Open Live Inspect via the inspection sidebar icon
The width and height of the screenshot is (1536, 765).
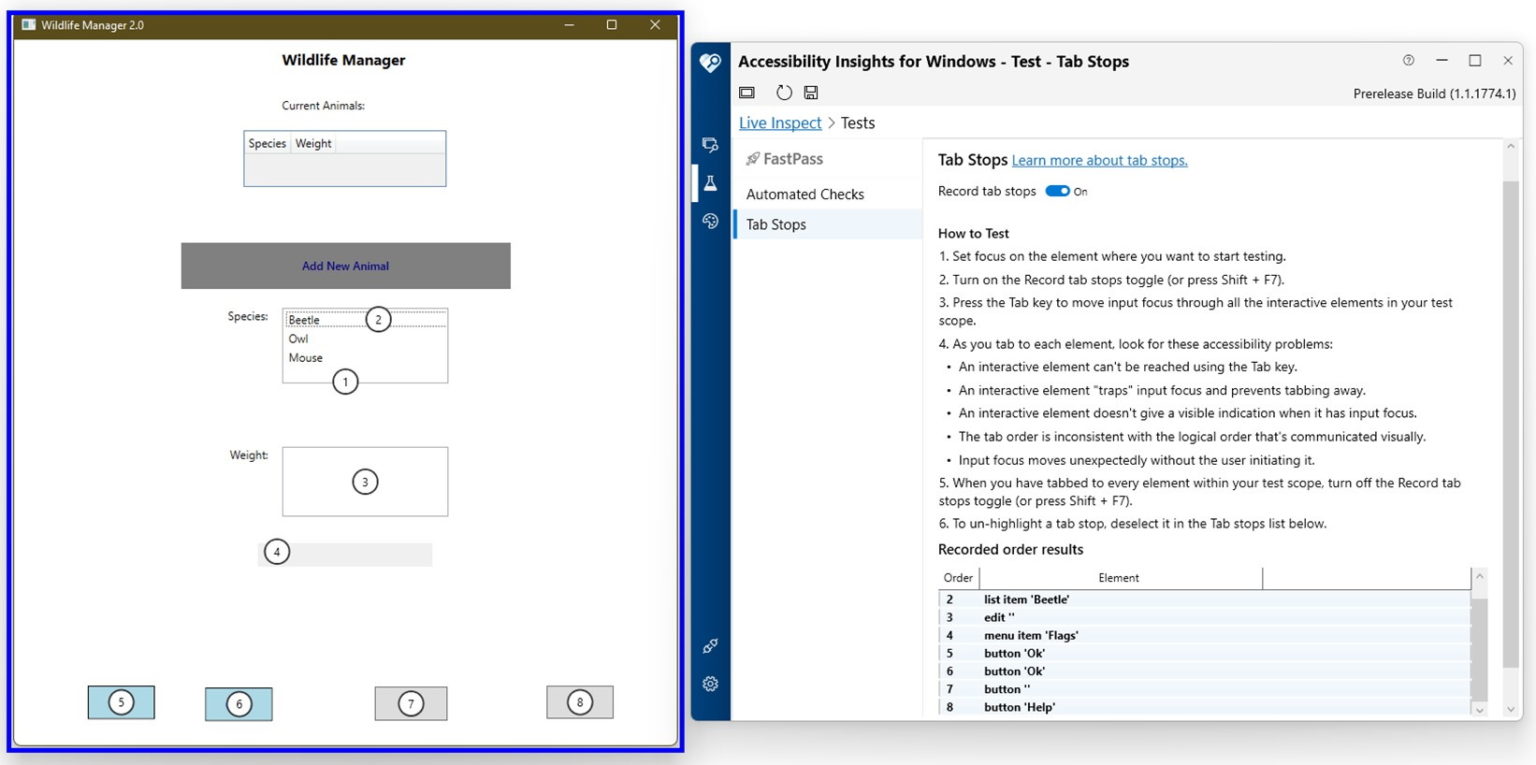tap(710, 144)
